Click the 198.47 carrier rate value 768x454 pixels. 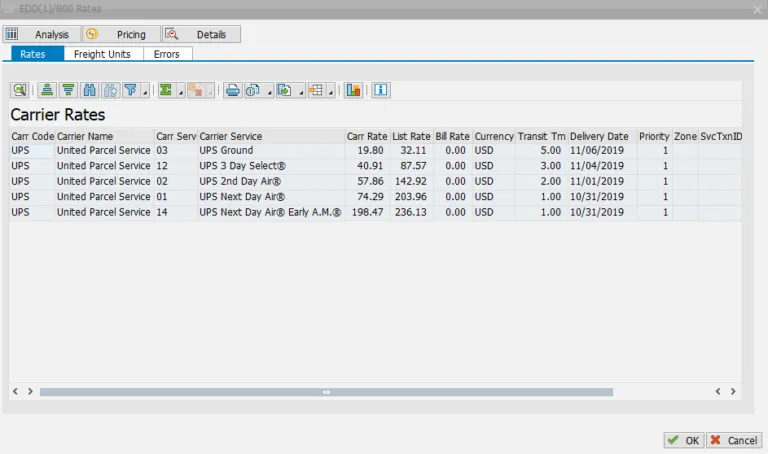pyautogui.click(x=367, y=212)
